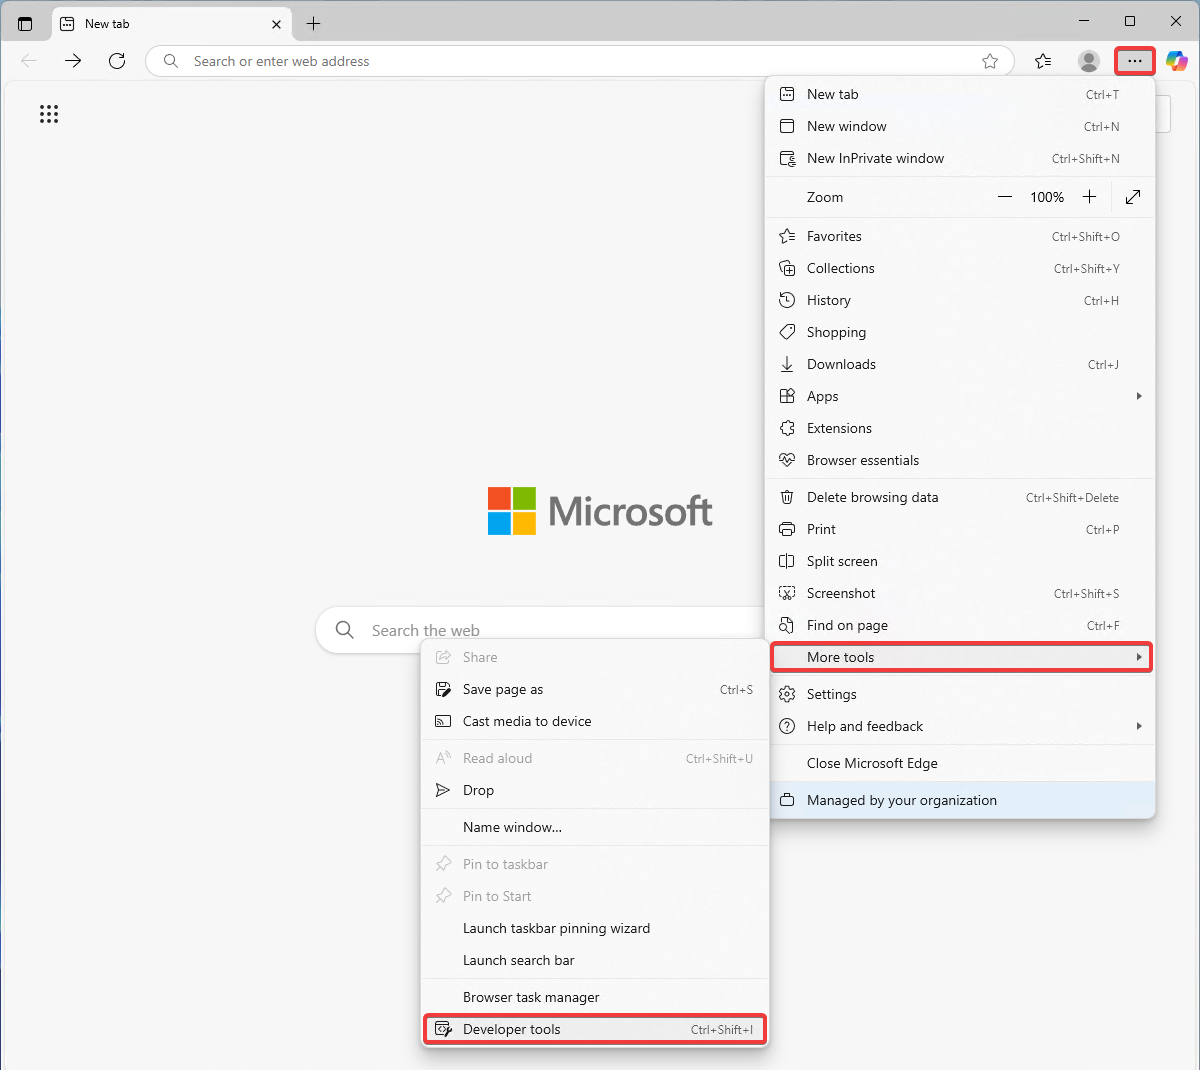The height and width of the screenshot is (1070, 1200).
Task: Open a new tab with plus button
Action: click(x=313, y=23)
